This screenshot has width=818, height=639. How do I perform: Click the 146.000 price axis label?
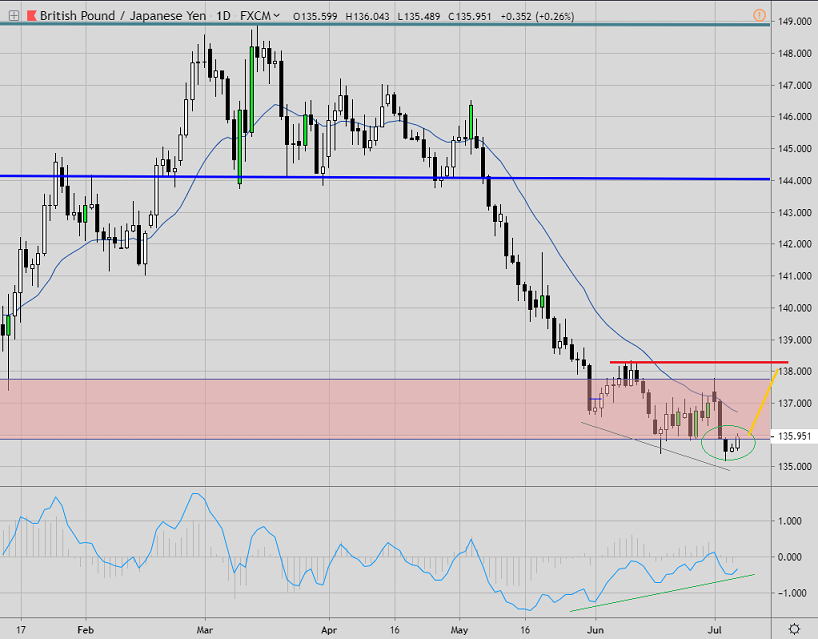795,117
